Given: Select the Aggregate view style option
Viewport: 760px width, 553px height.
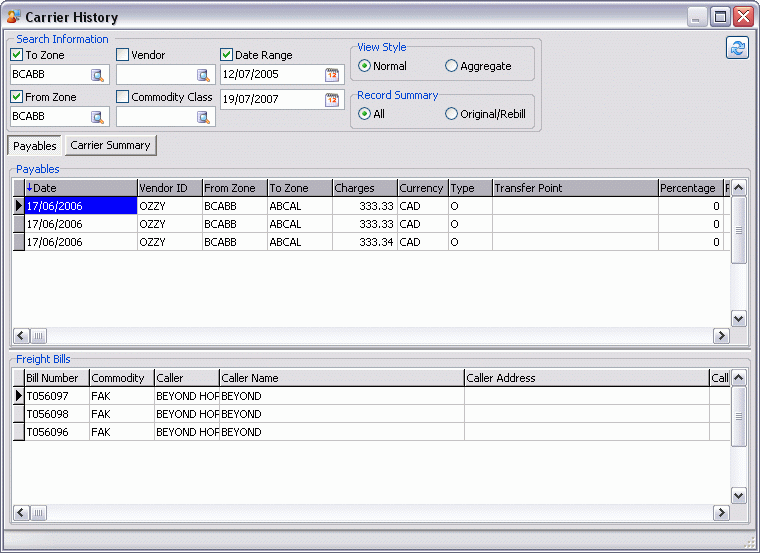Looking at the screenshot, I should 452,66.
